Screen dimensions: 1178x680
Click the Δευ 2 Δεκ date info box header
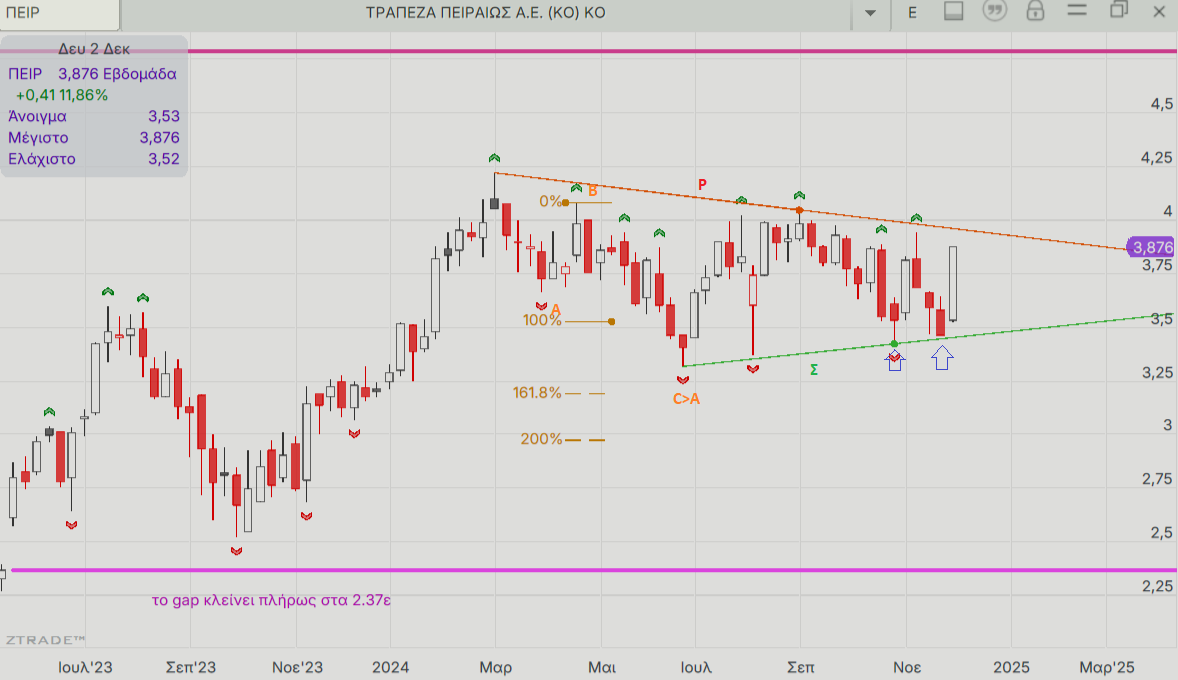[x=94, y=49]
